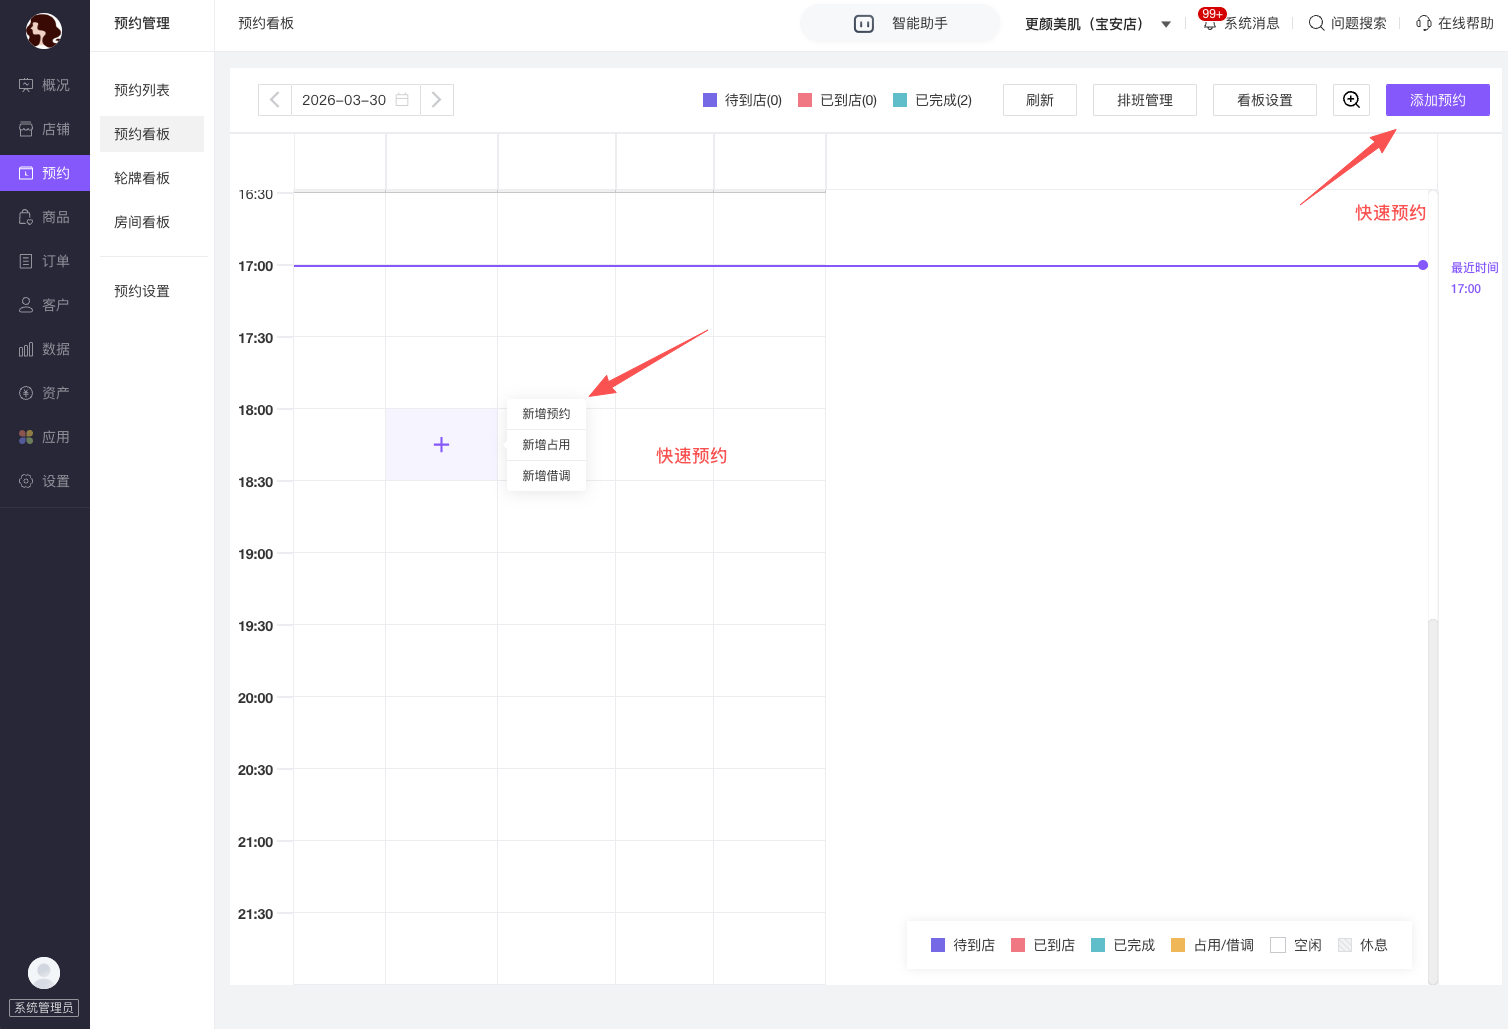Click the plus icon in 18:00 slot
This screenshot has width=1508, height=1029.
(x=441, y=445)
